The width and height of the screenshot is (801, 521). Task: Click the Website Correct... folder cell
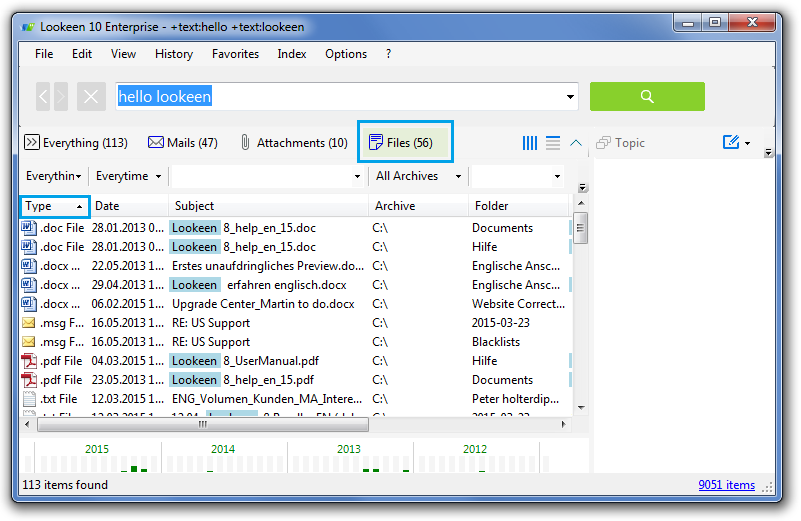pyautogui.click(x=519, y=304)
